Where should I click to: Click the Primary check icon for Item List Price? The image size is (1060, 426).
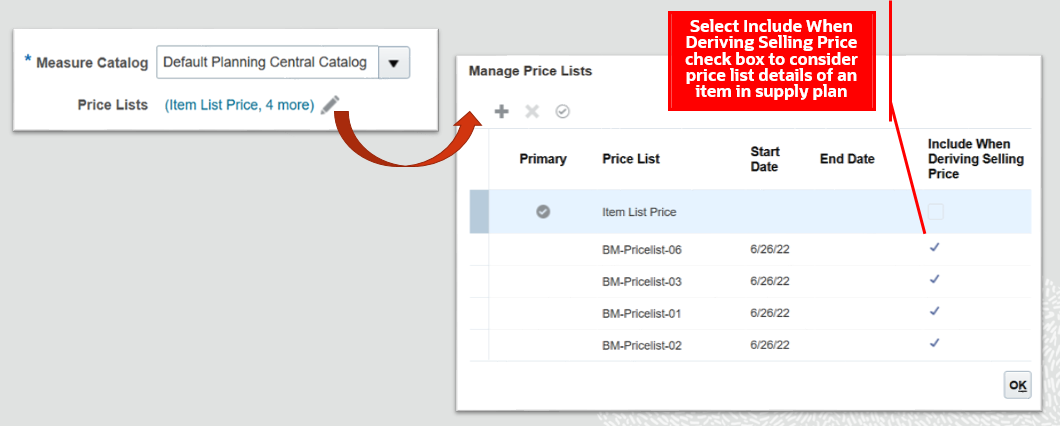tap(543, 211)
